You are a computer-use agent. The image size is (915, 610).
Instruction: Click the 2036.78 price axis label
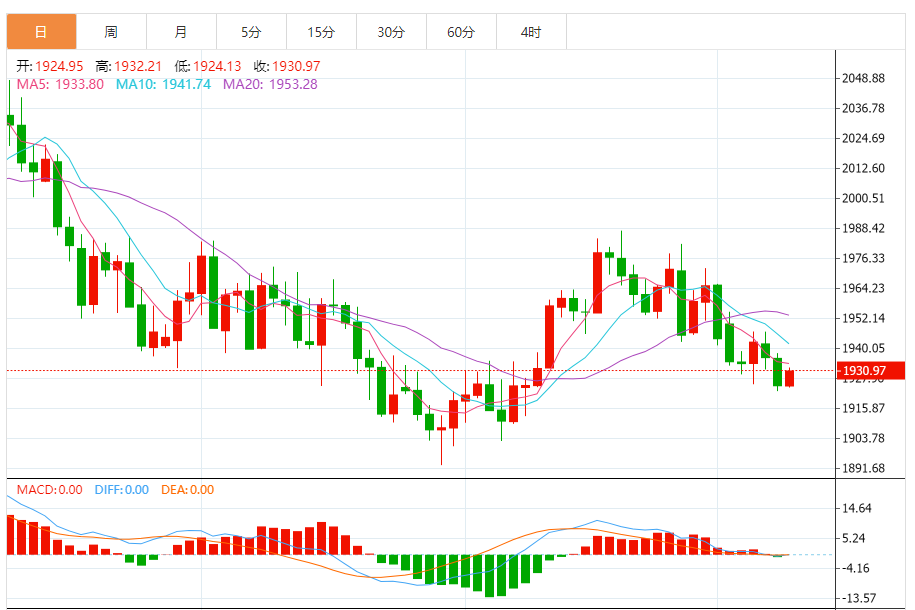coord(863,108)
